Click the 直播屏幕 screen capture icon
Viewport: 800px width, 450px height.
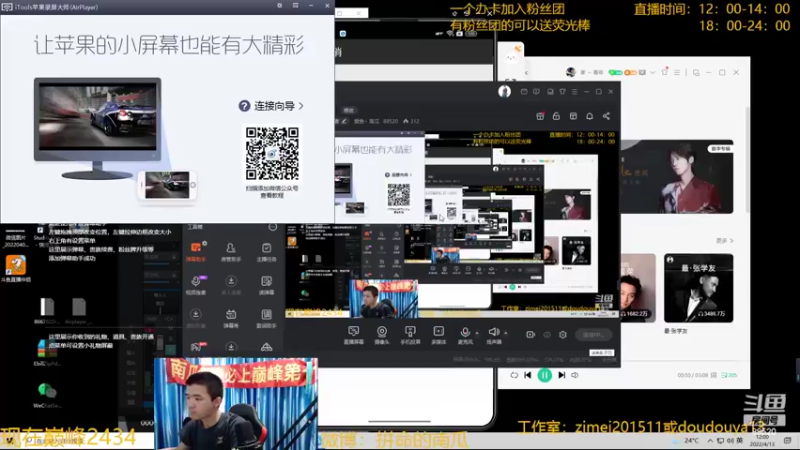354,335
